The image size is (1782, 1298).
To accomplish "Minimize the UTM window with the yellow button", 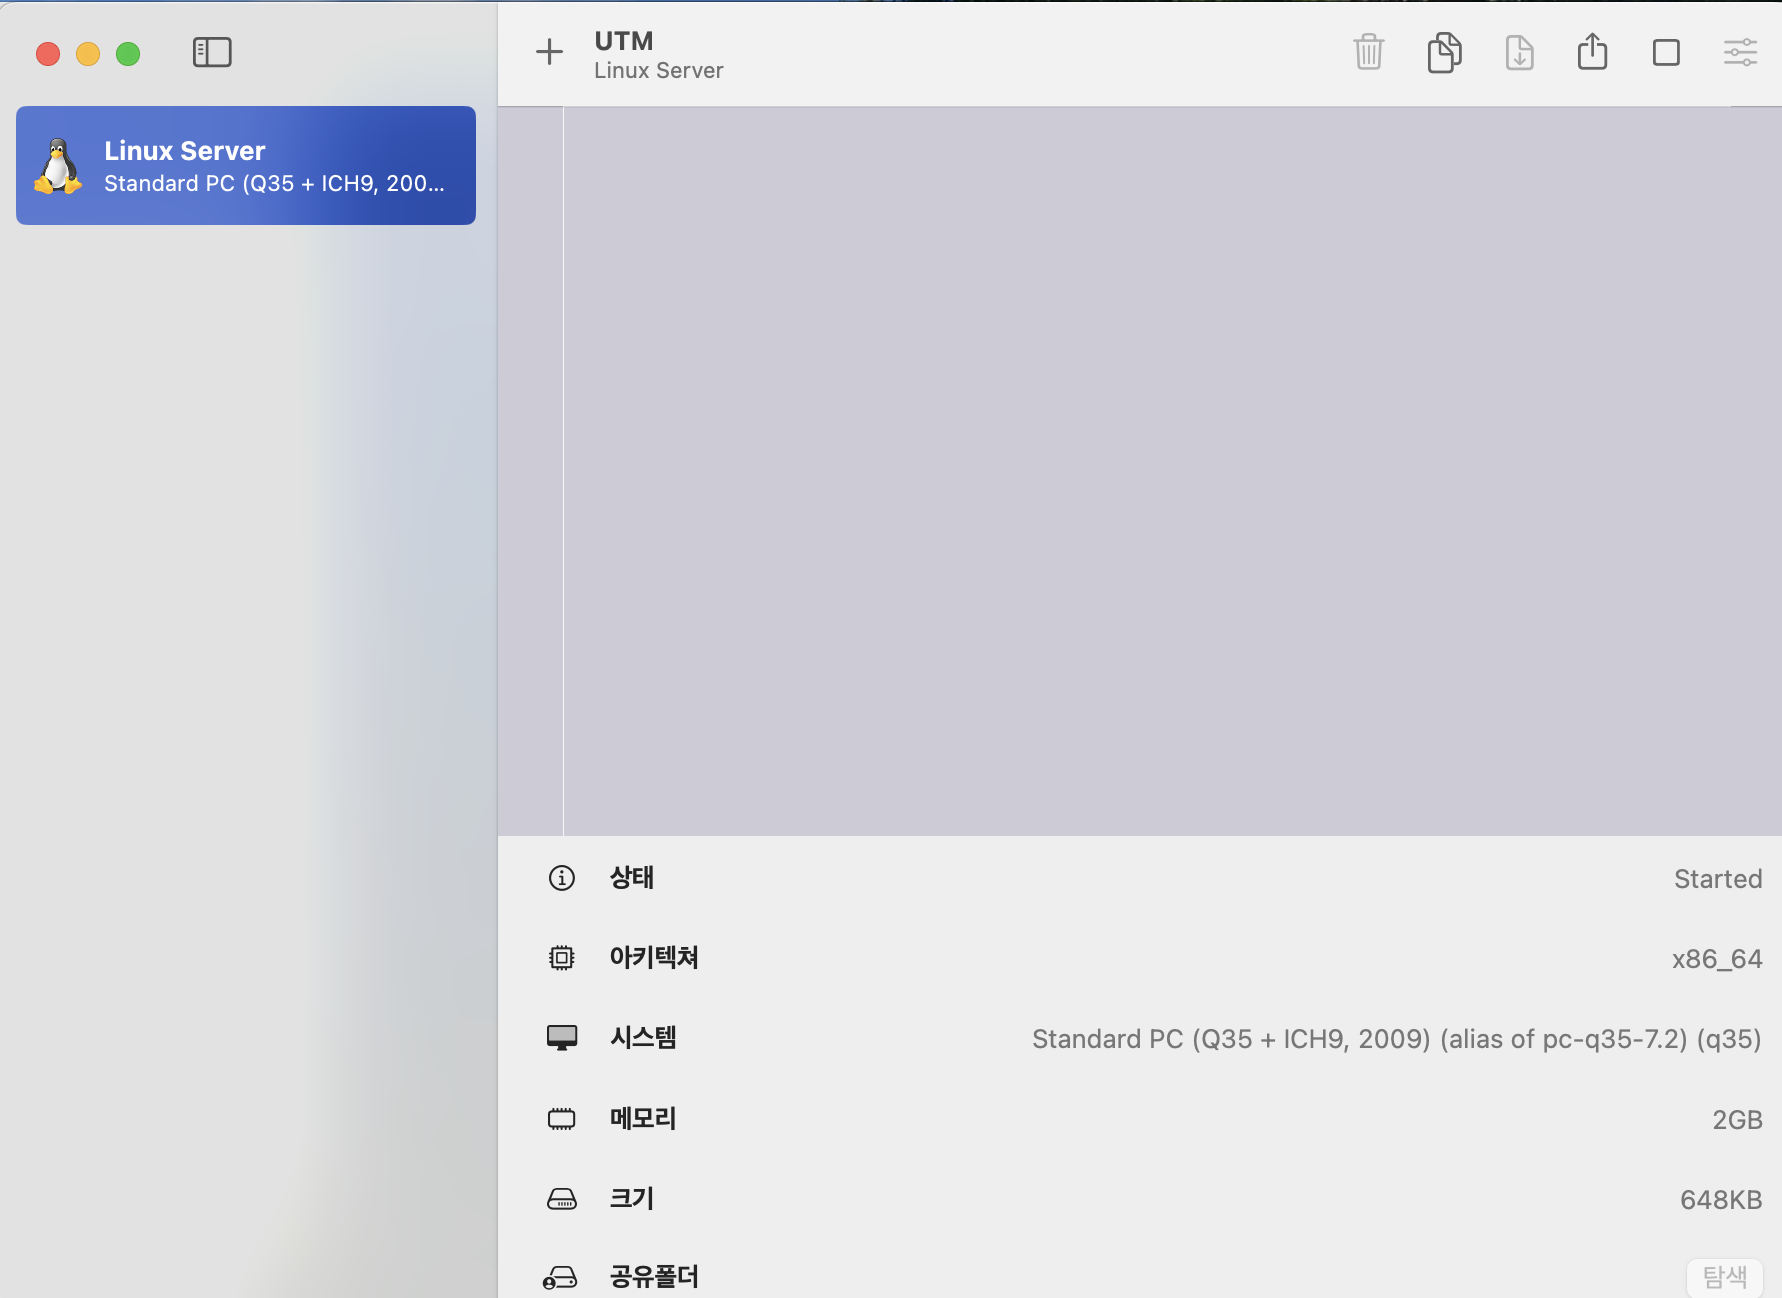I will (x=88, y=54).
